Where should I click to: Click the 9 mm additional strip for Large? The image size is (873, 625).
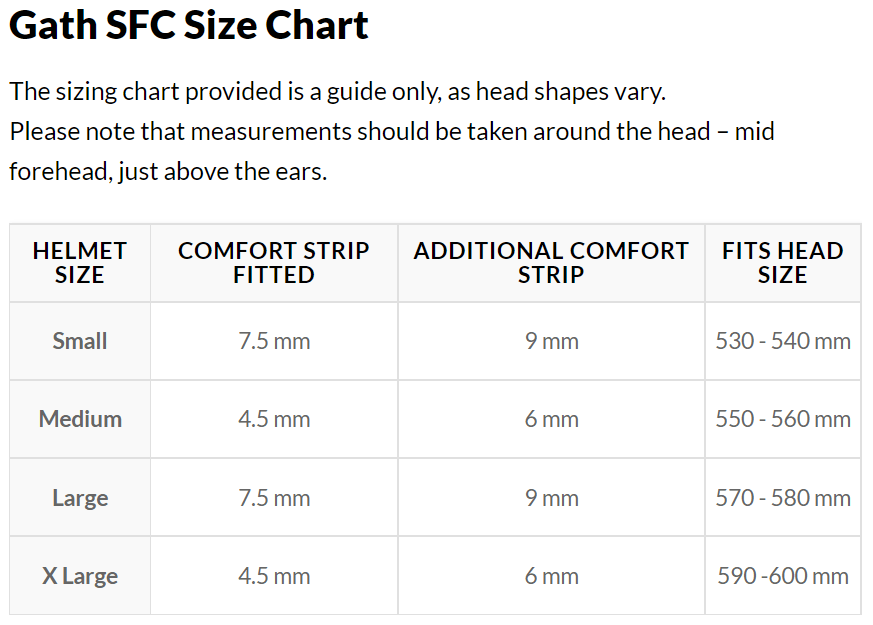coord(552,498)
